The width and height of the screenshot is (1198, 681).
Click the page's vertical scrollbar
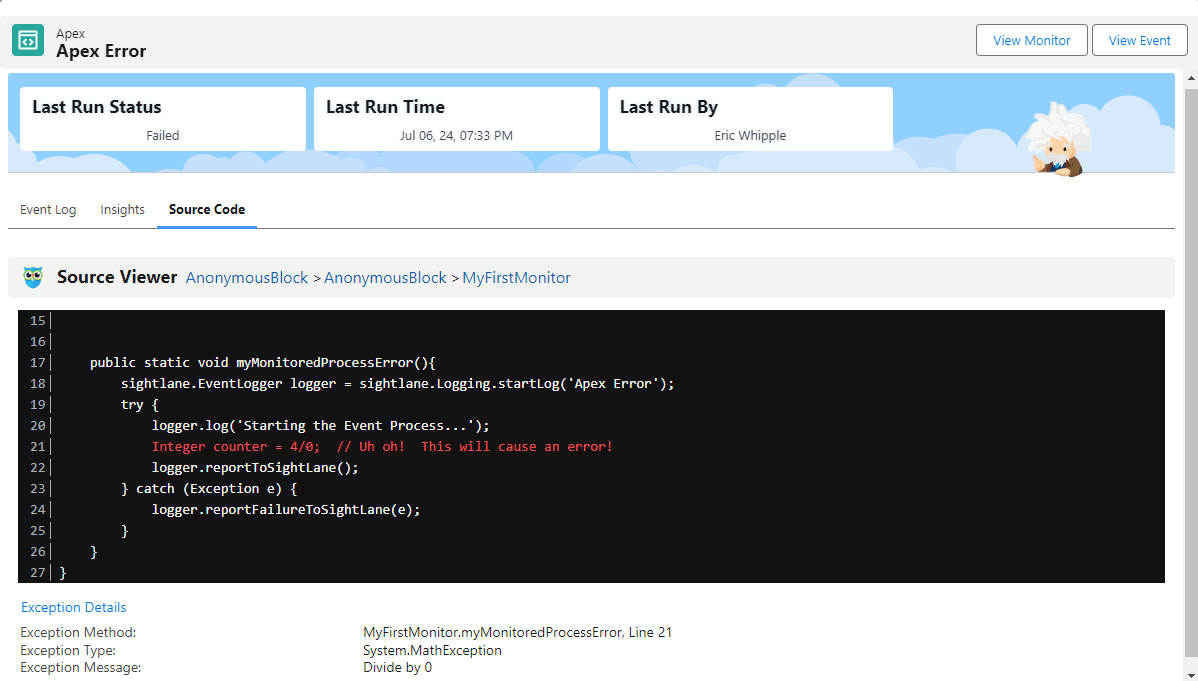[1190, 370]
